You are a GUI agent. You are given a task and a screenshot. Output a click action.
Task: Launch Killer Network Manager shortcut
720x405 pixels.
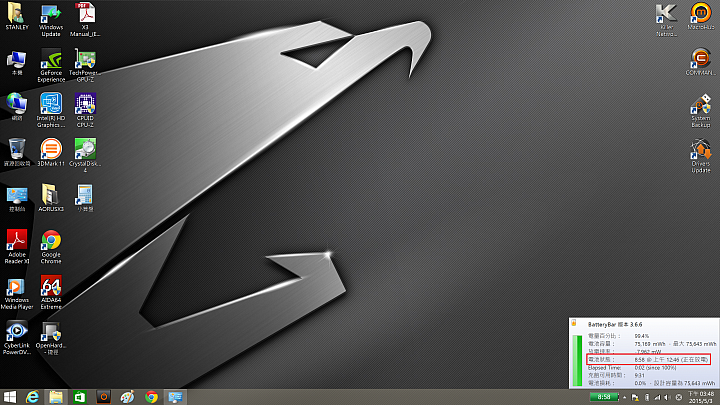point(666,20)
